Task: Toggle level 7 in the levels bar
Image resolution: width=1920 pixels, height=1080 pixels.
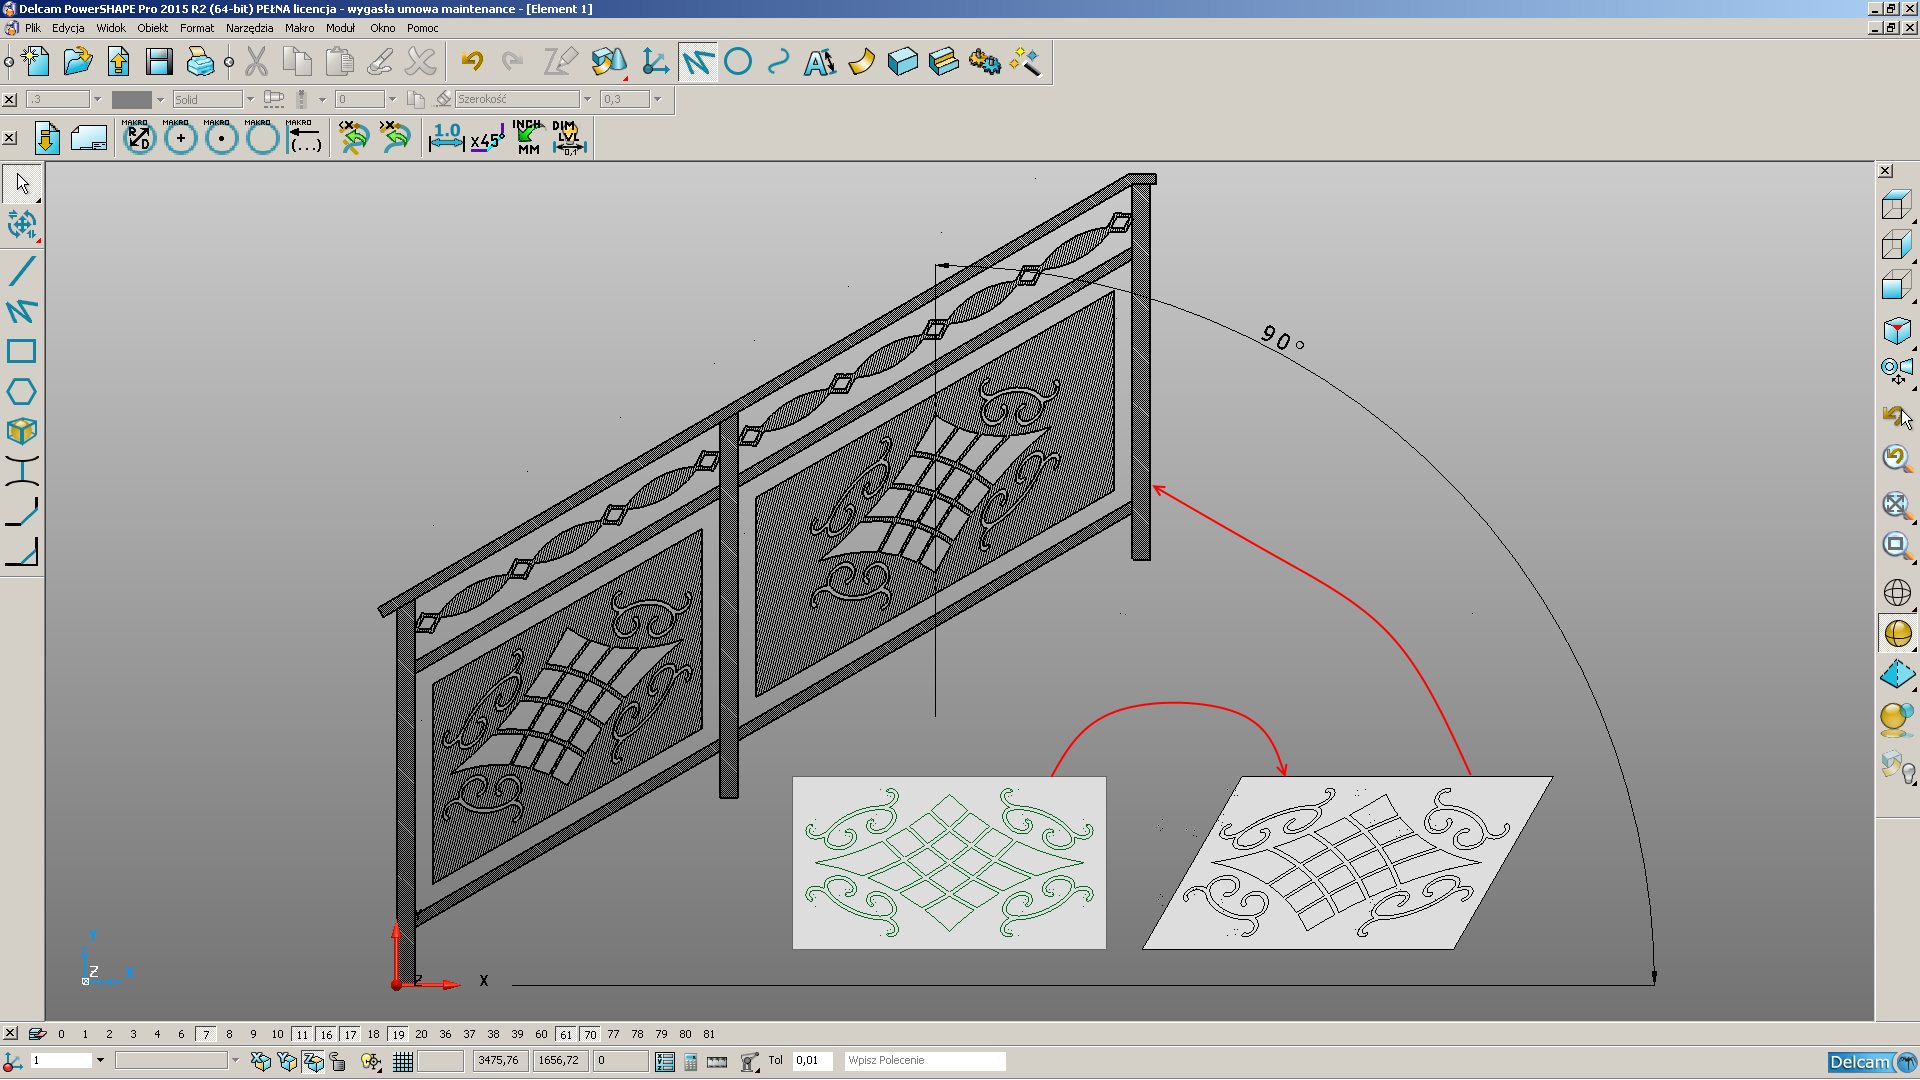Action: click(x=207, y=1034)
